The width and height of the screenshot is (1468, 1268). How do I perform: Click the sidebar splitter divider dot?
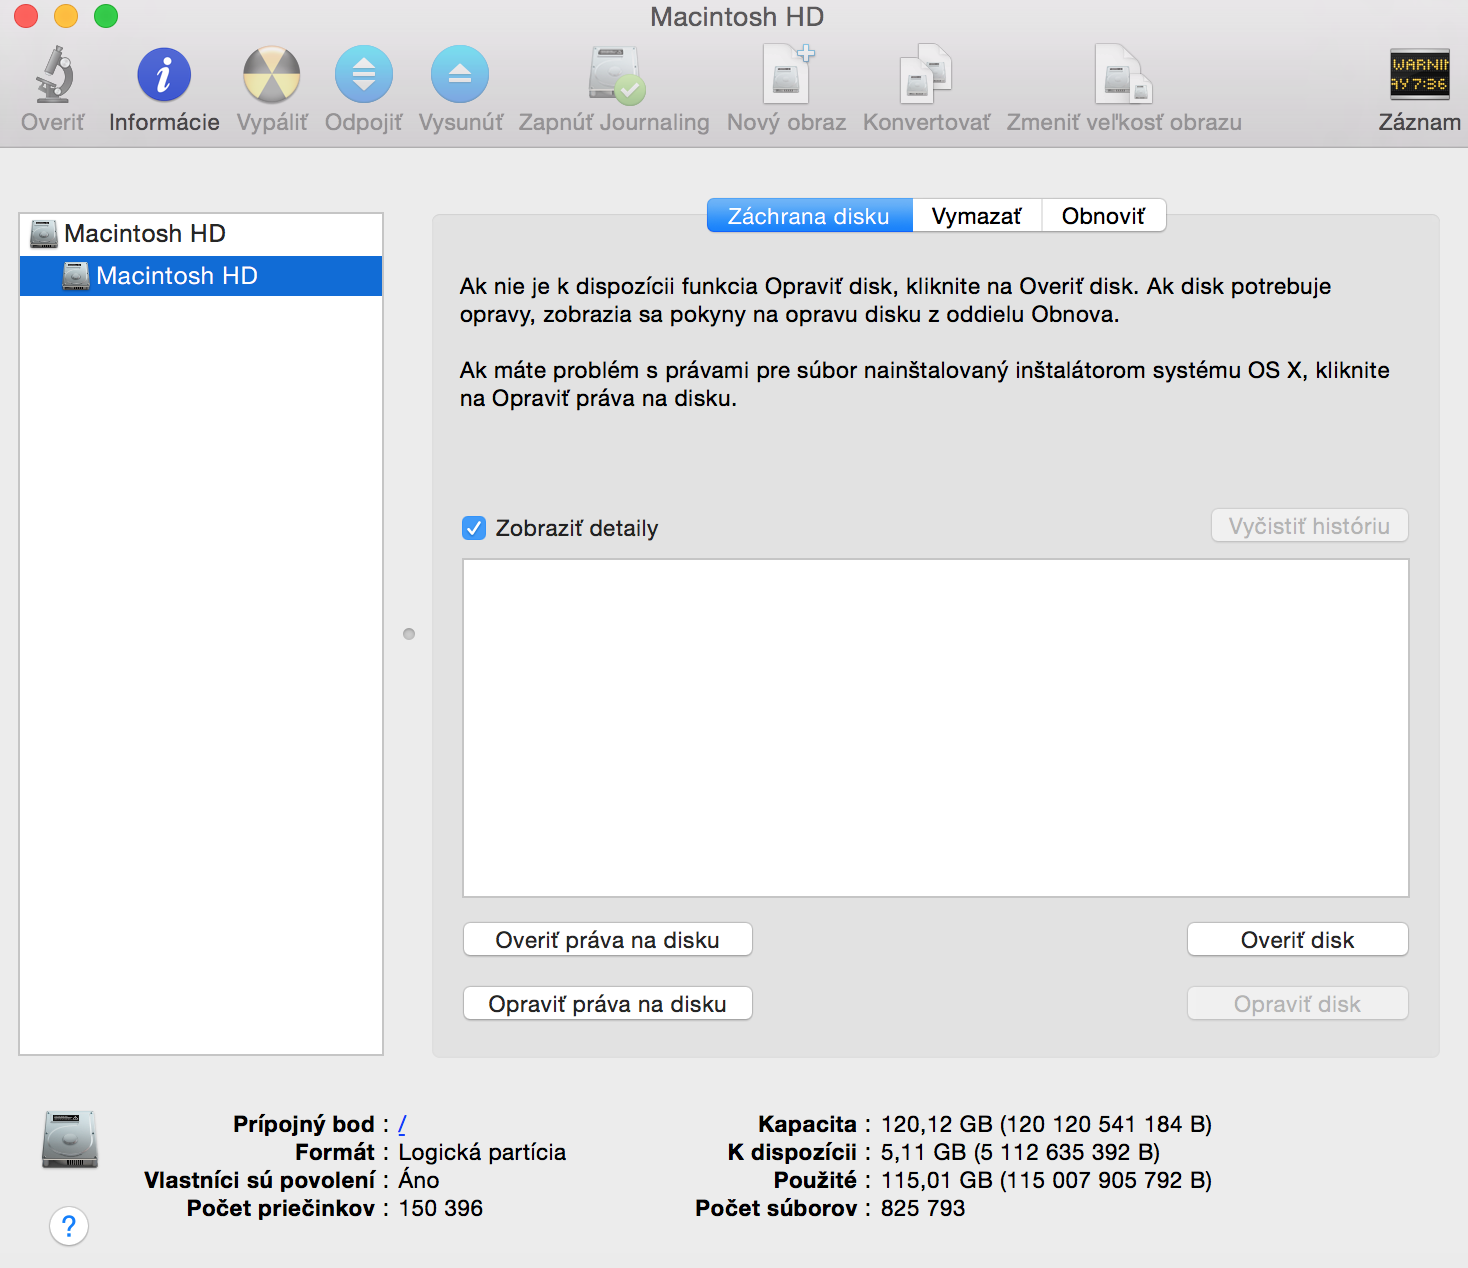[x=409, y=634]
